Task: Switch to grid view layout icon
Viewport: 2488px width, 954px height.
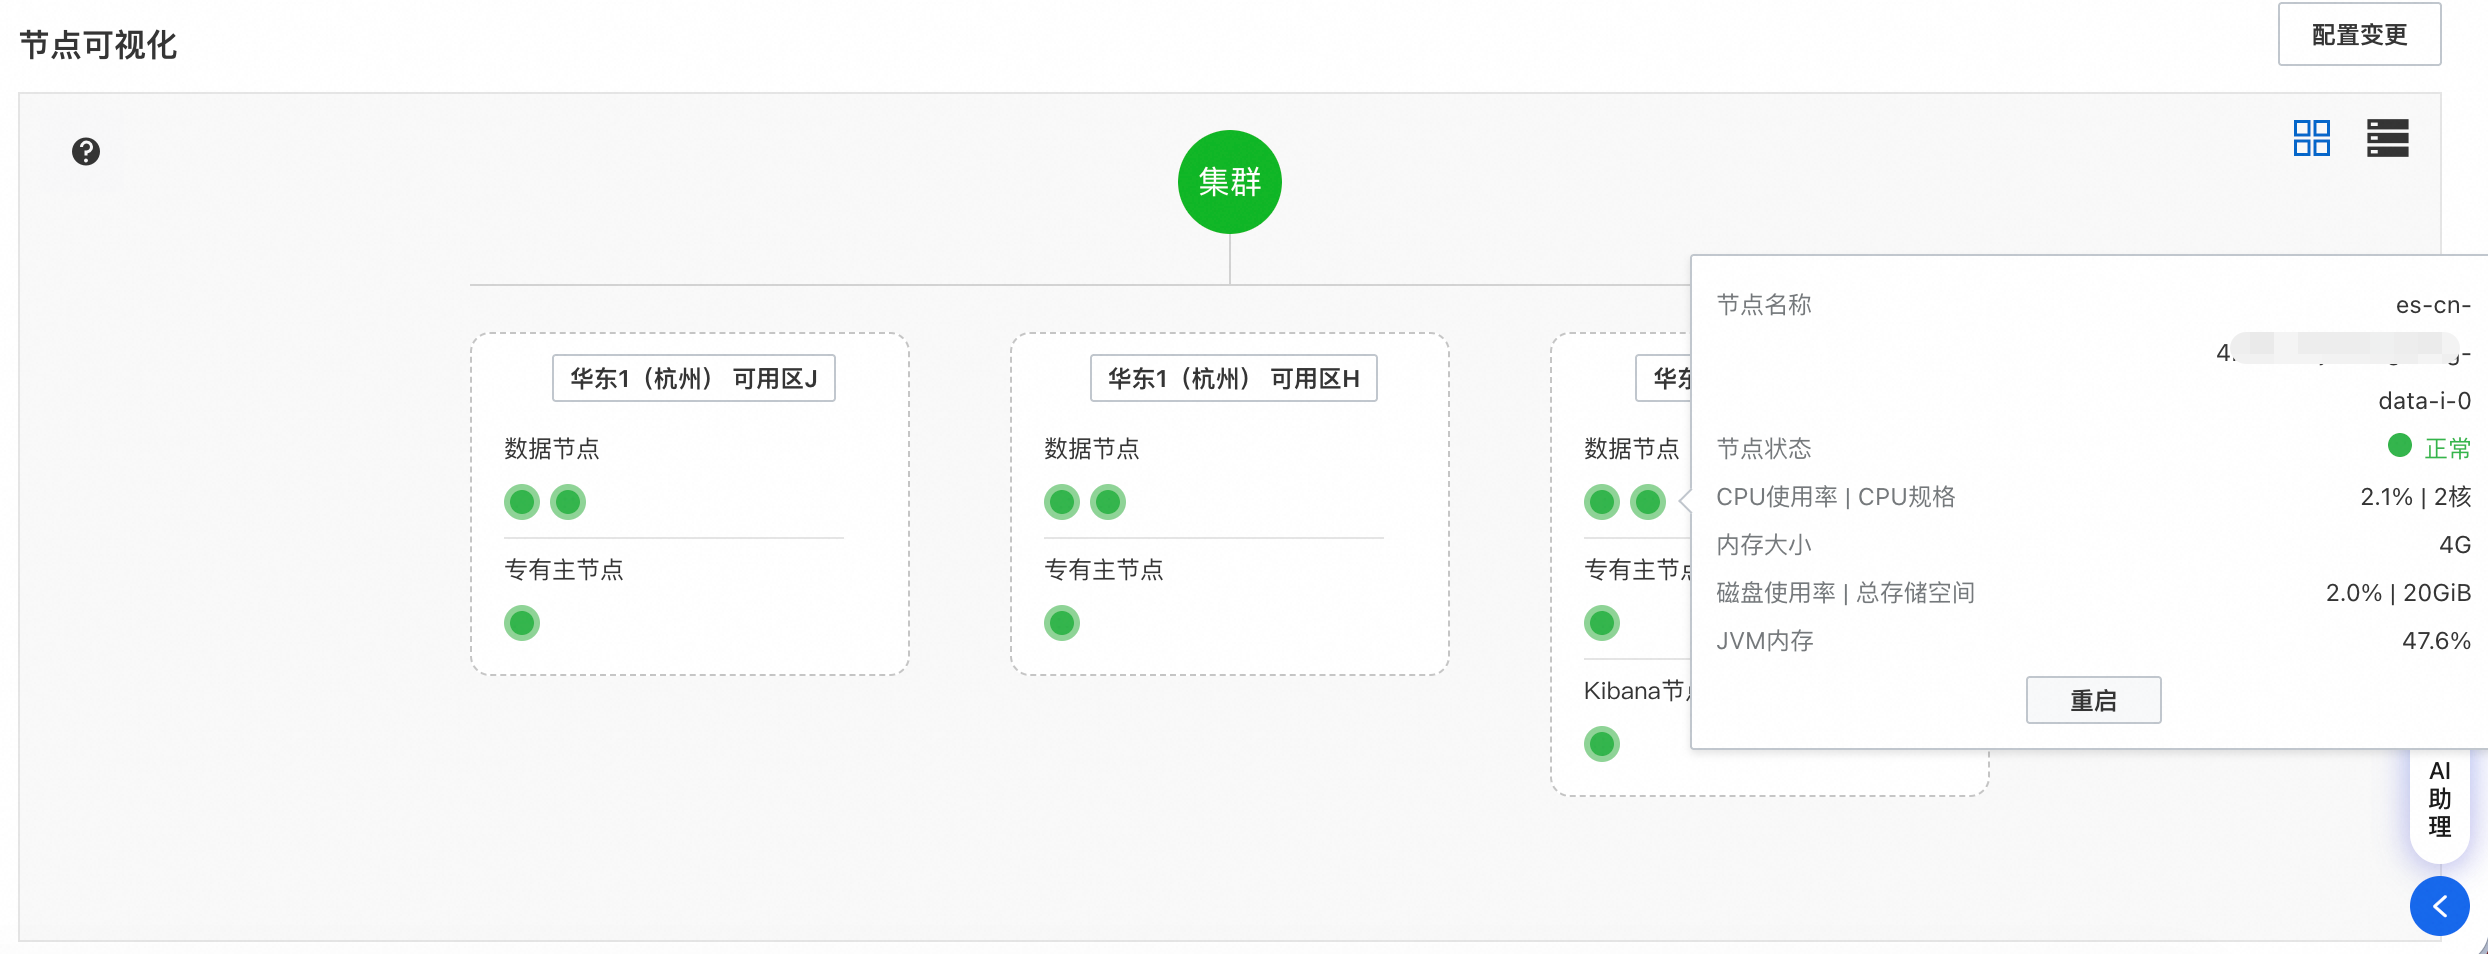Action: coord(2311,138)
